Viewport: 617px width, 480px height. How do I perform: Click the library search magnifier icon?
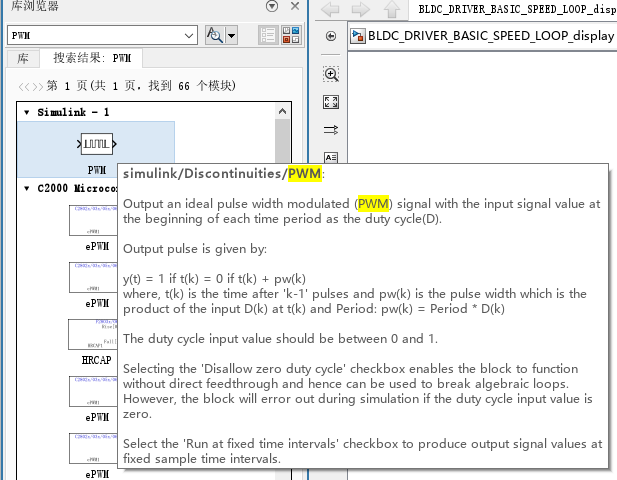click(x=214, y=35)
